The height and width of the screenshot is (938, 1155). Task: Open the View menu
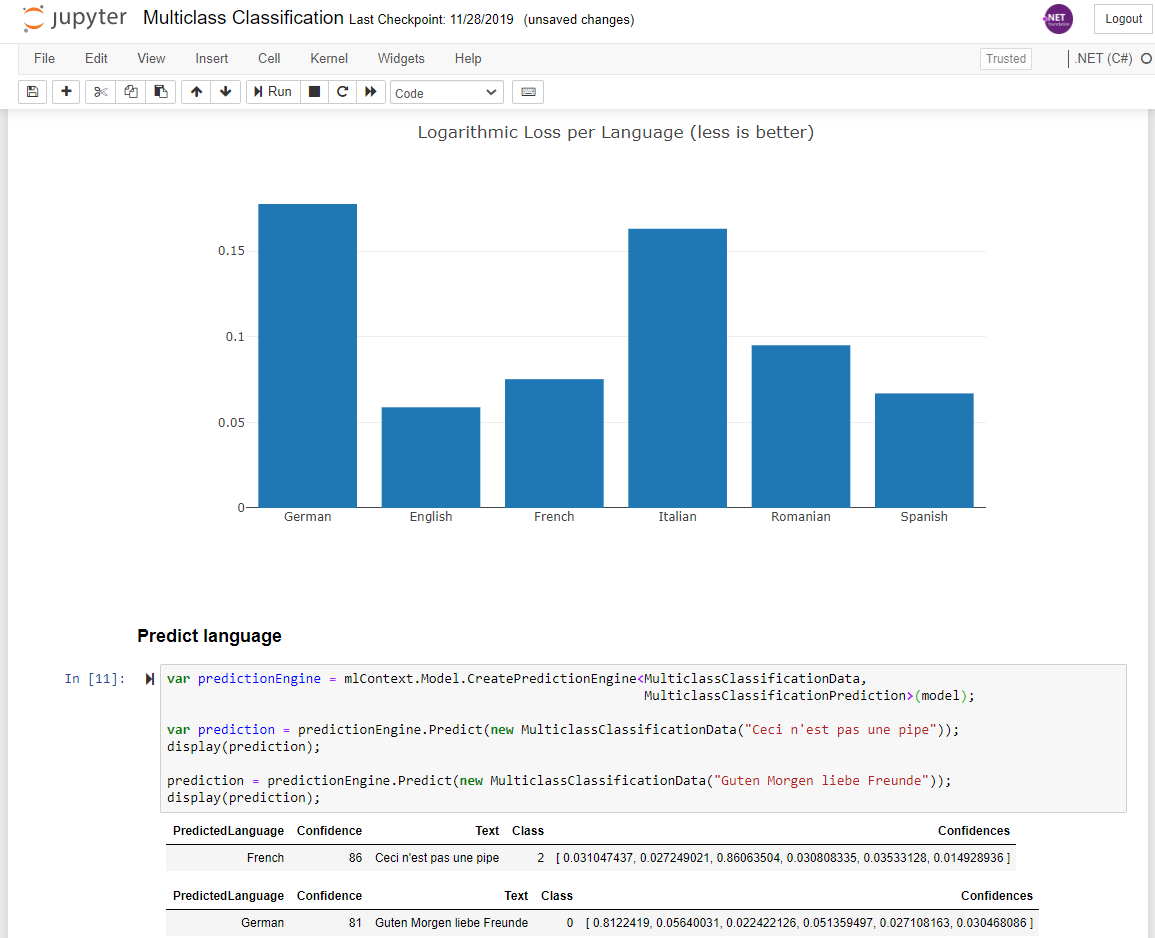pyautogui.click(x=151, y=59)
